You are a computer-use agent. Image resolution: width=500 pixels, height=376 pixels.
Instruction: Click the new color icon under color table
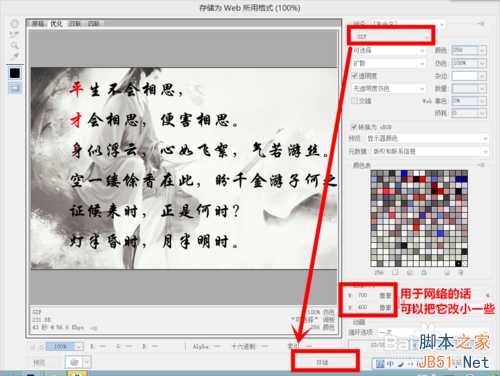(x=447, y=273)
